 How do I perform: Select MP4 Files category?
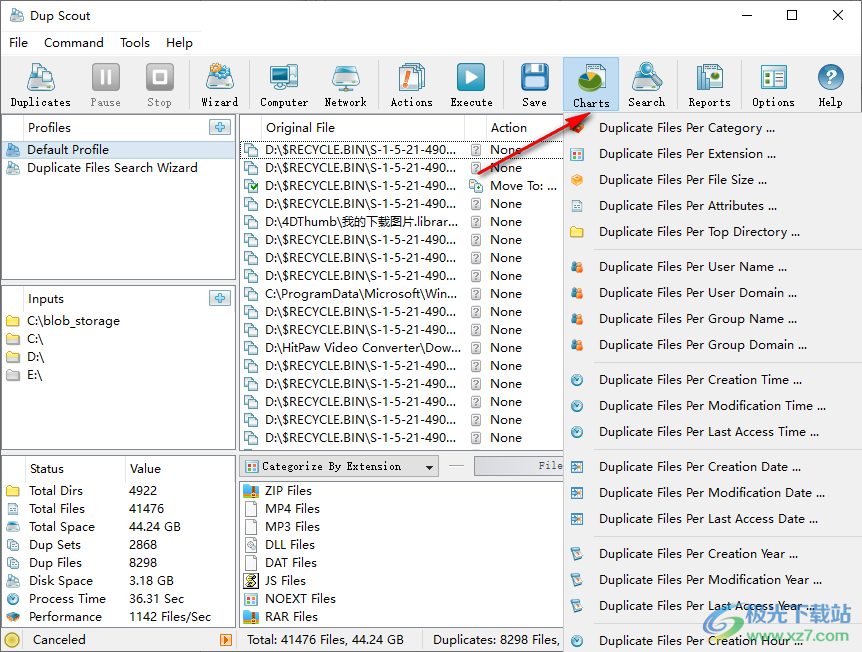pos(402,509)
